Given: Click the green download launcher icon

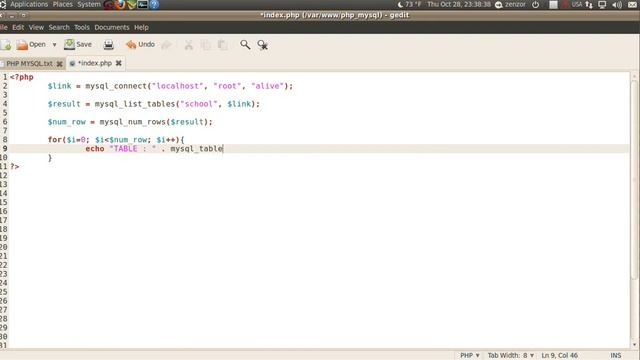Looking at the screenshot, I should pyautogui.click(x=131, y=4).
